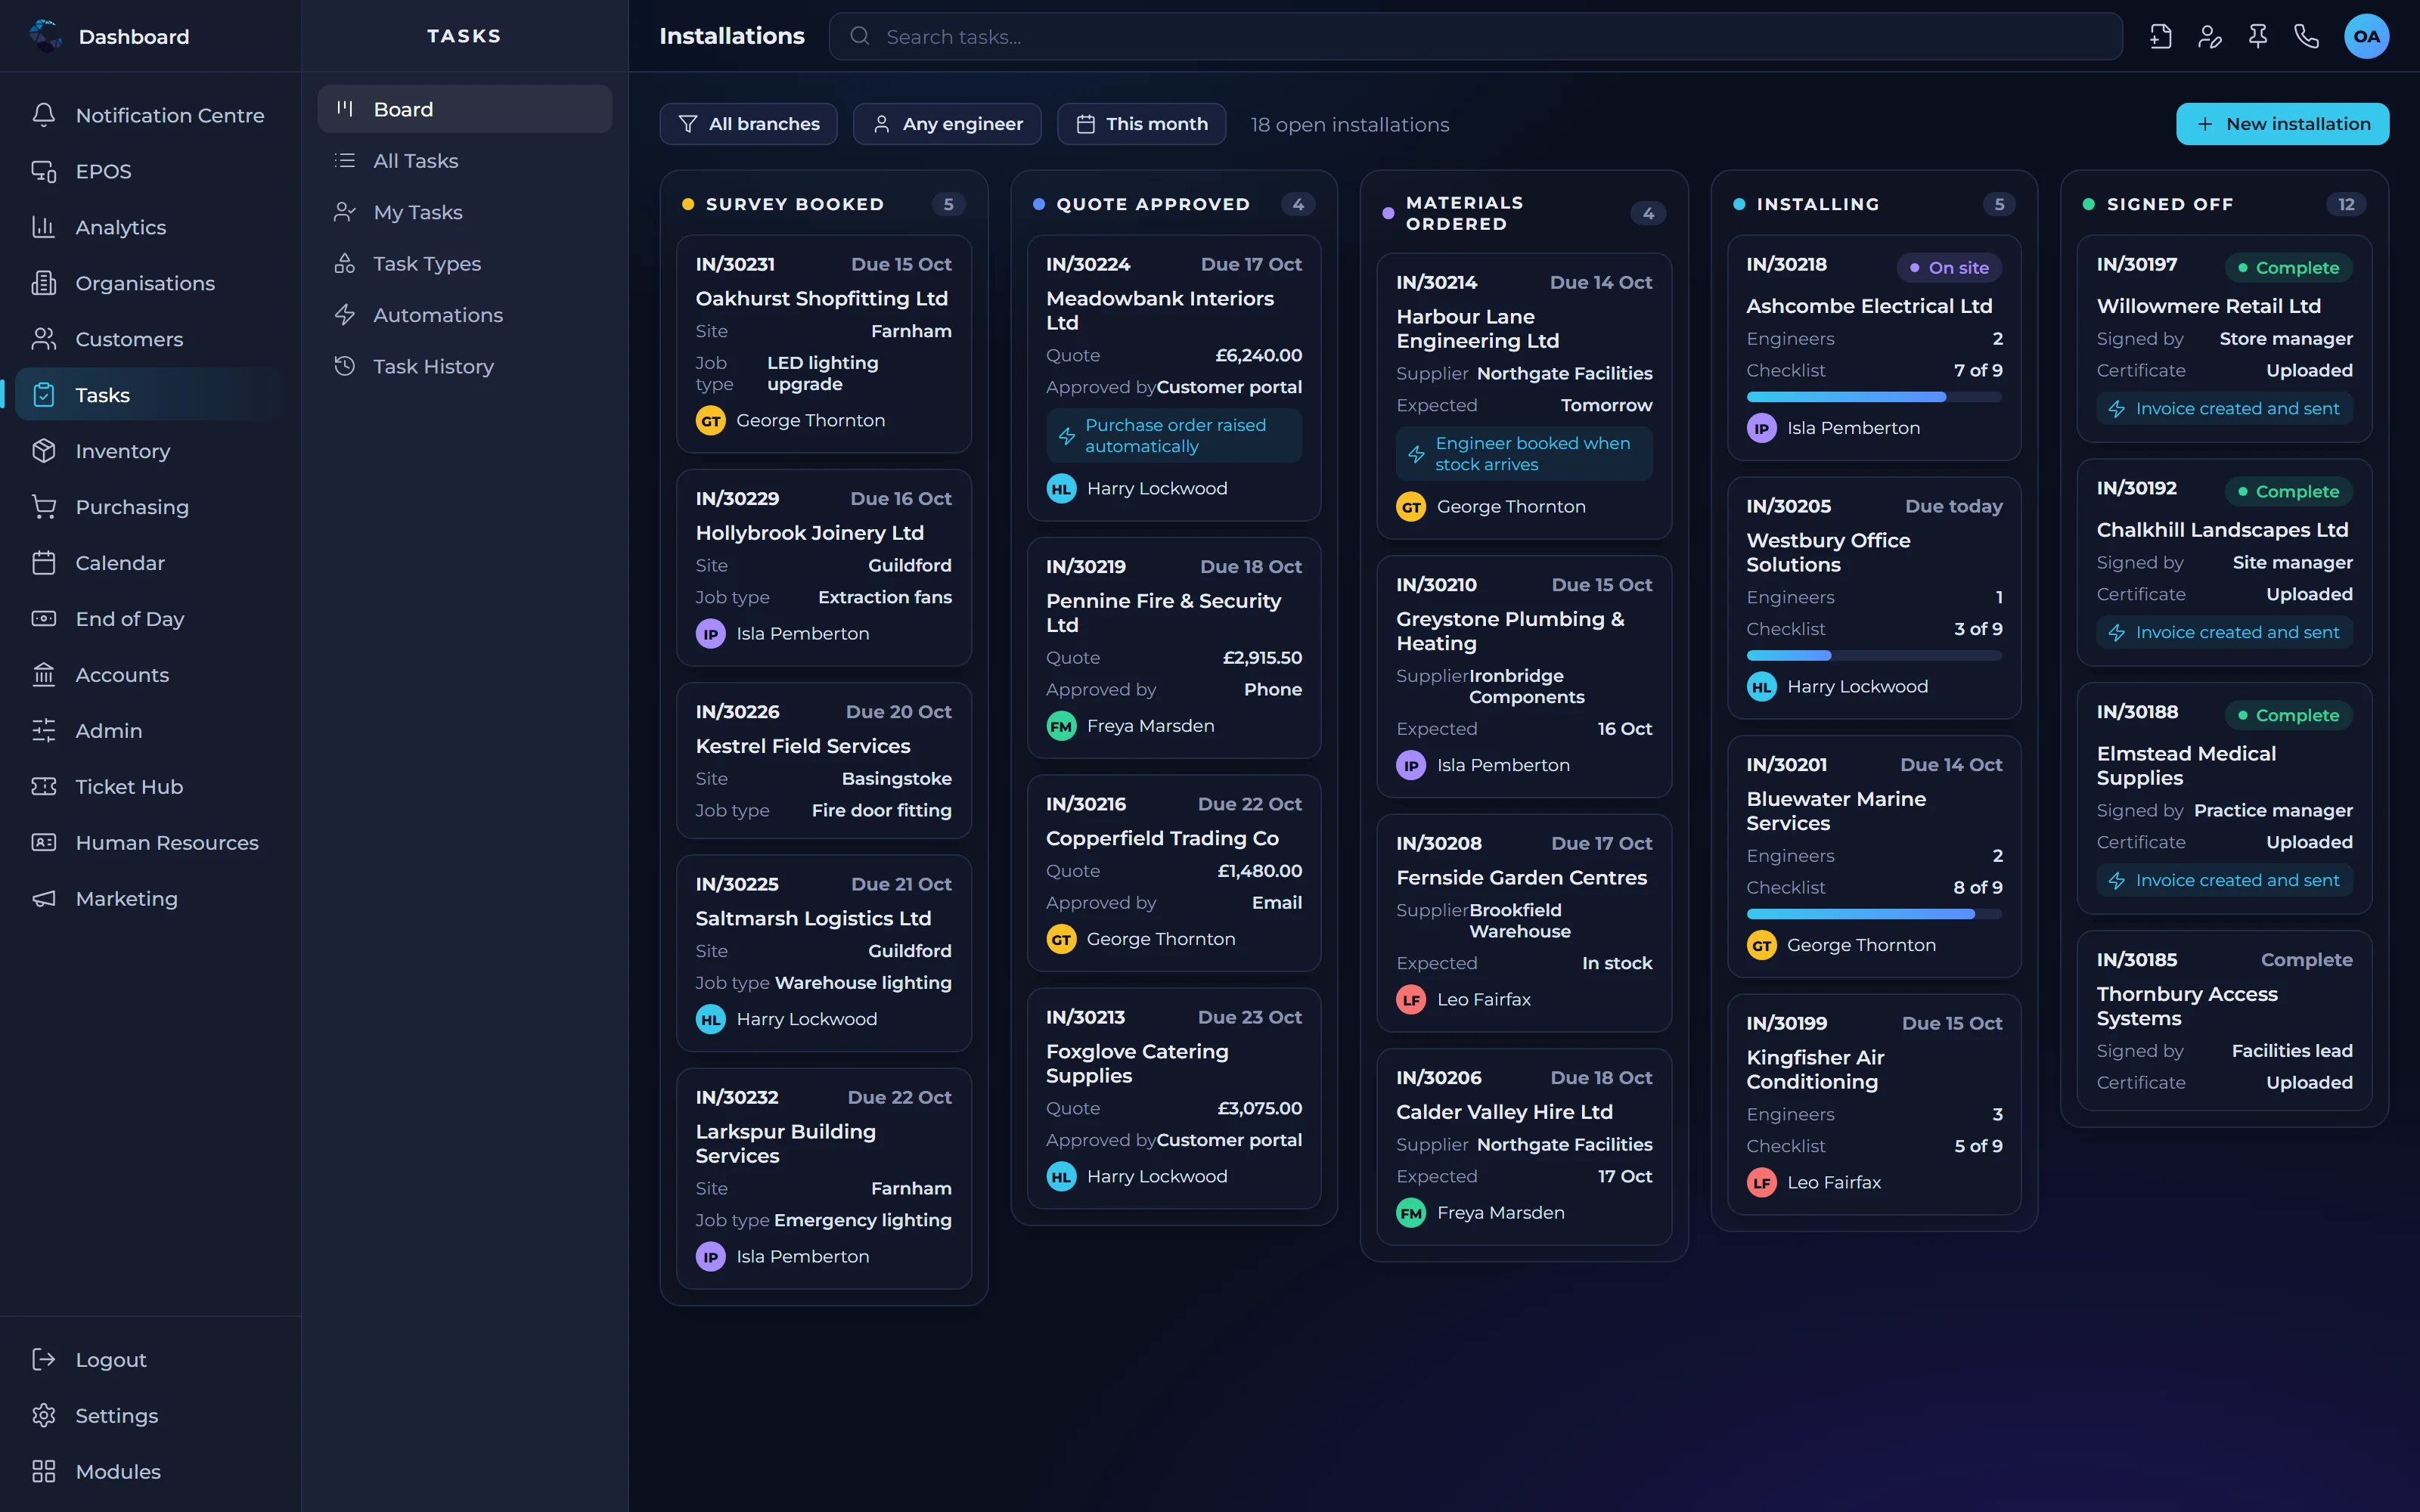Click Purchase order raised automatically note
The height and width of the screenshot is (1512, 2420).
pos(1174,436)
